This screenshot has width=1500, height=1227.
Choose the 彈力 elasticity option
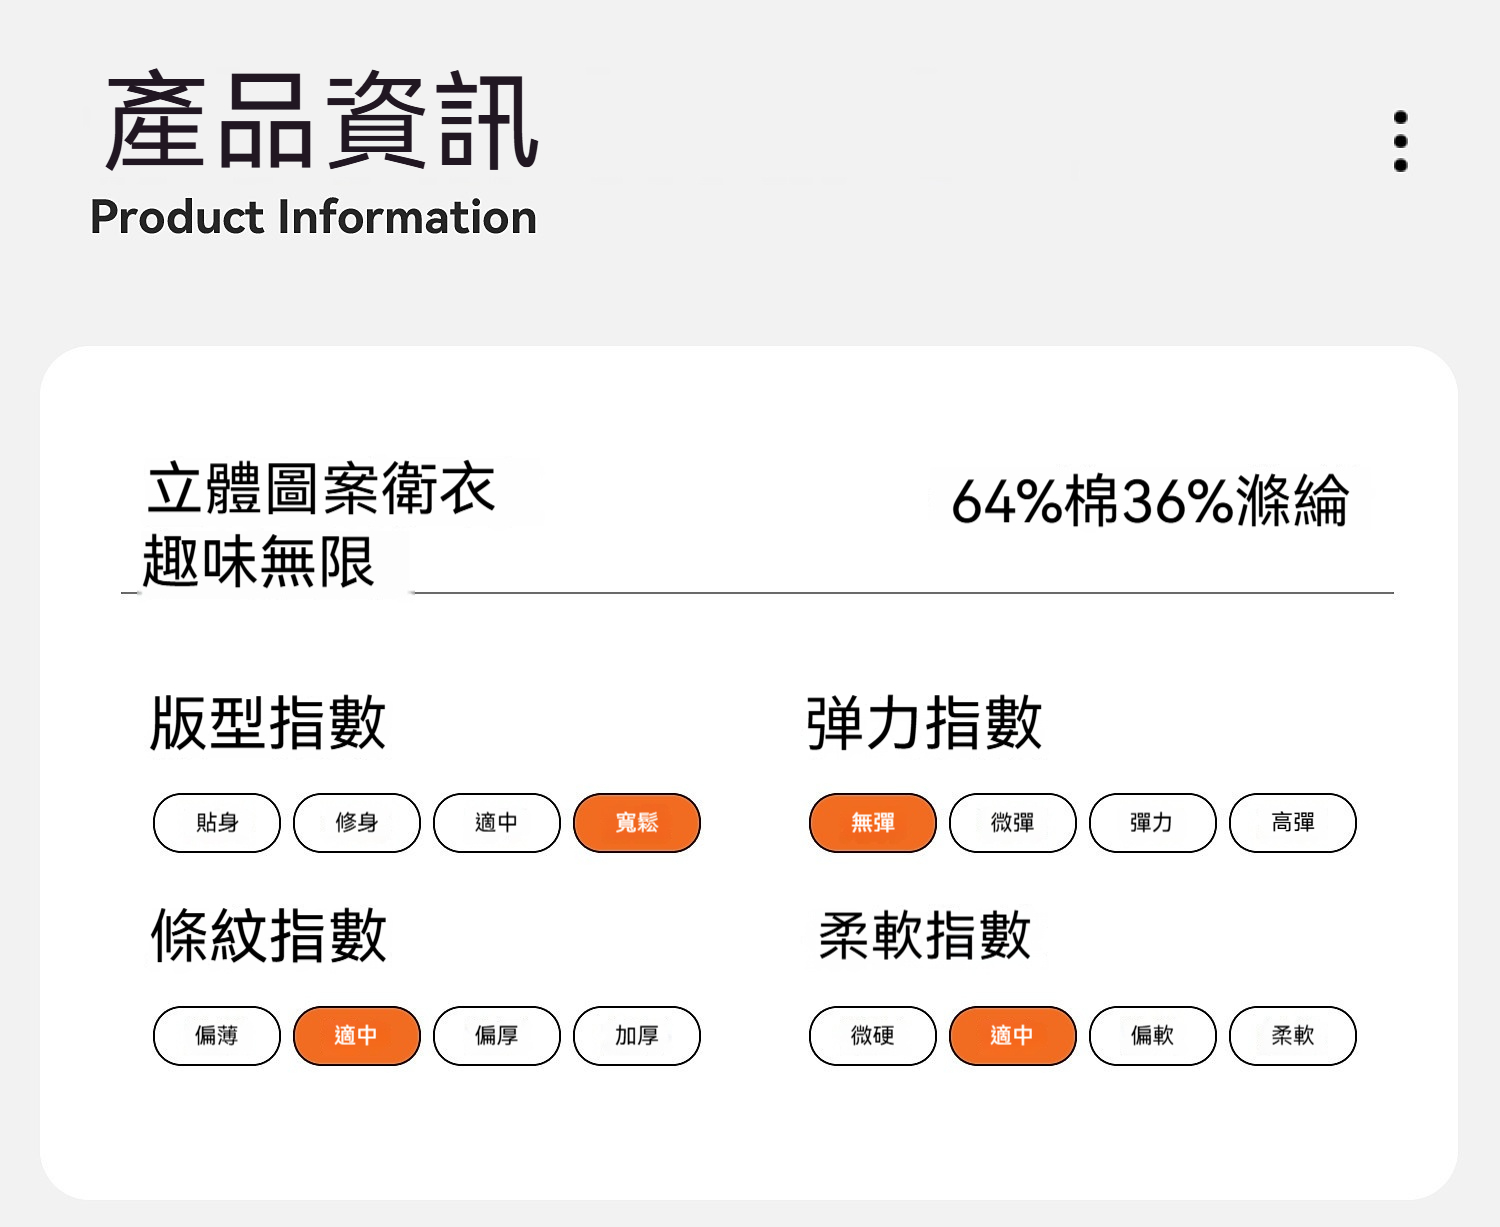(x=1153, y=823)
